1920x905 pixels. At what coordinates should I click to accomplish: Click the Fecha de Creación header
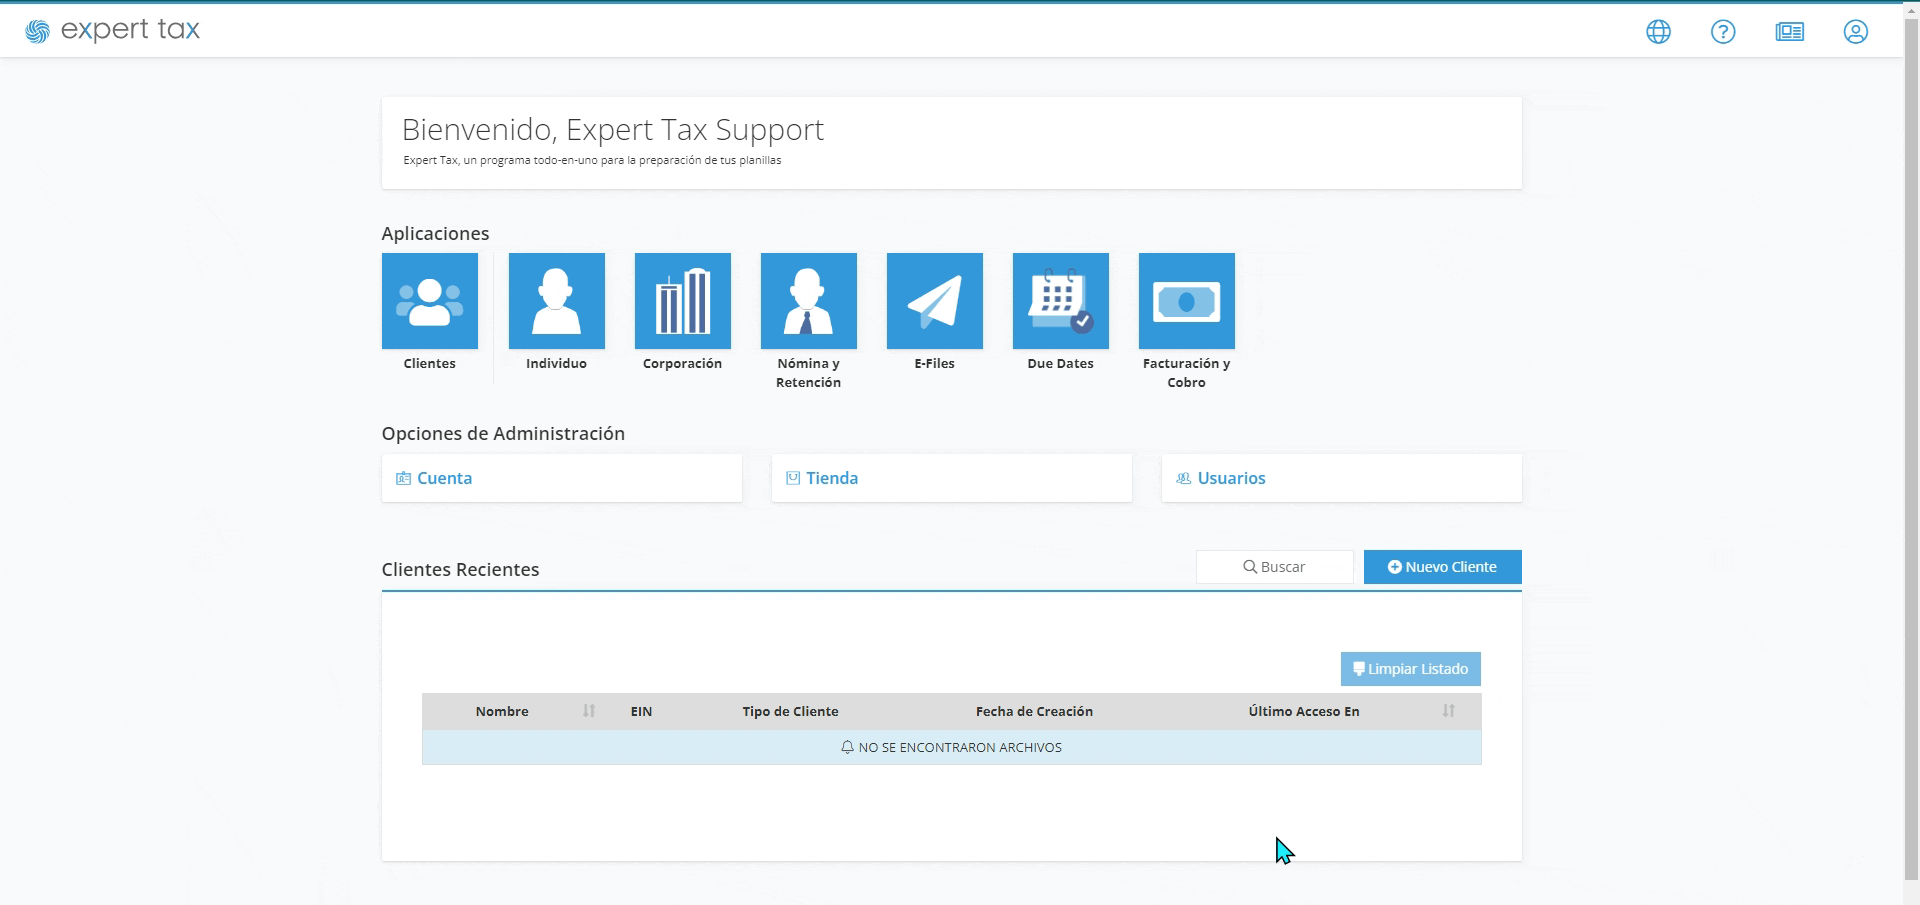click(1034, 711)
